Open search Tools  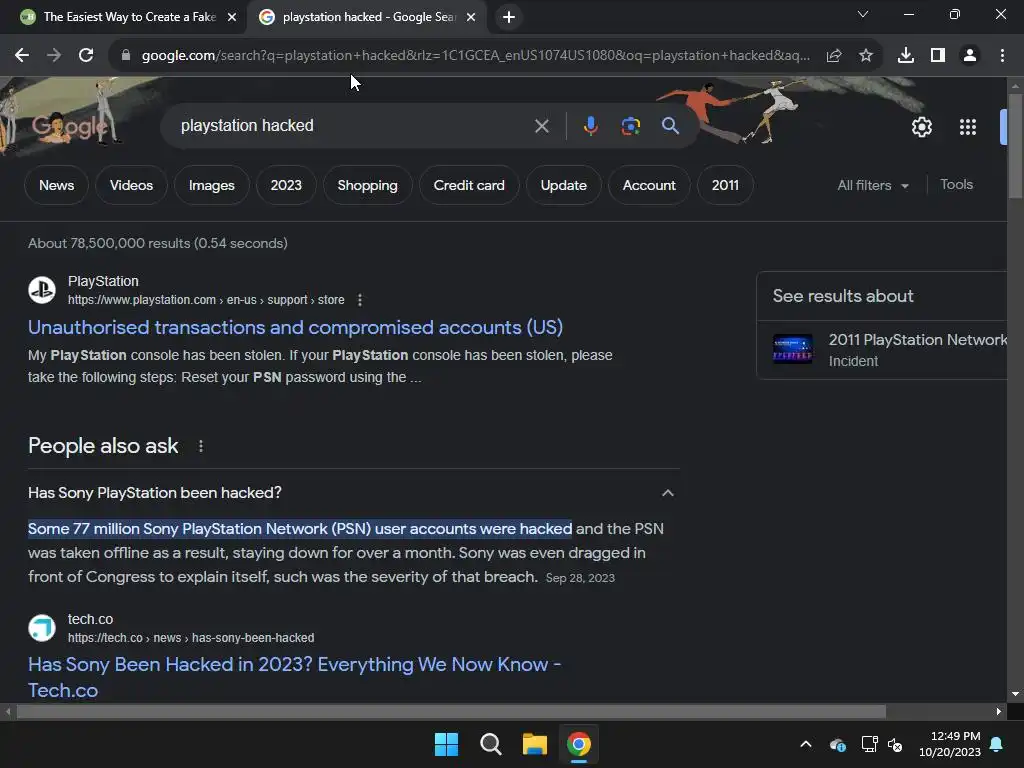[x=956, y=185]
